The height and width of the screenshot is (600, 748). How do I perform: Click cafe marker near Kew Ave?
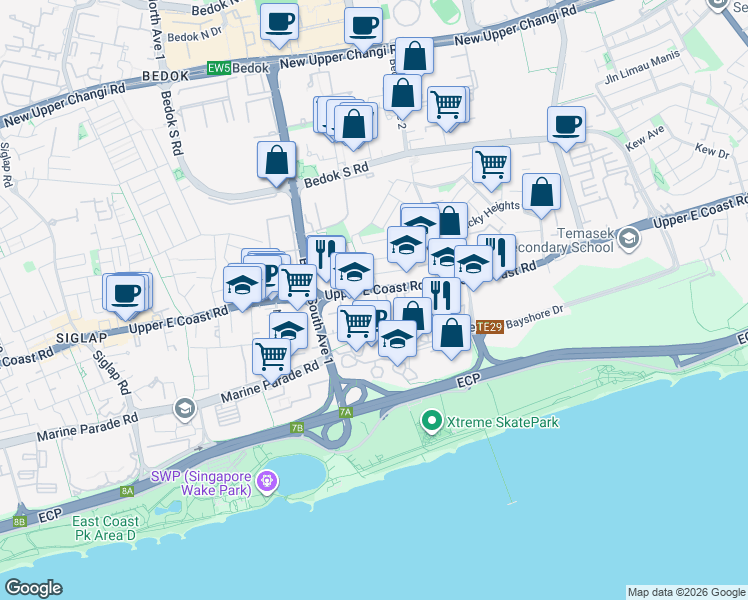pos(566,125)
